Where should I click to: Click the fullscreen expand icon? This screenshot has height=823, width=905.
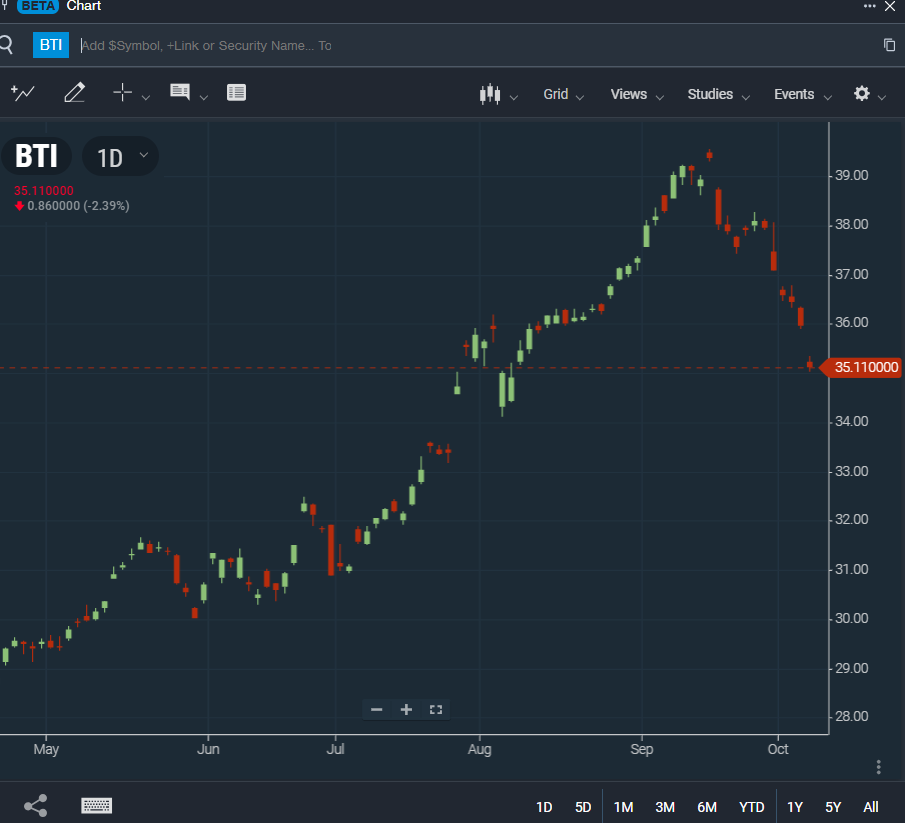tap(436, 709)
